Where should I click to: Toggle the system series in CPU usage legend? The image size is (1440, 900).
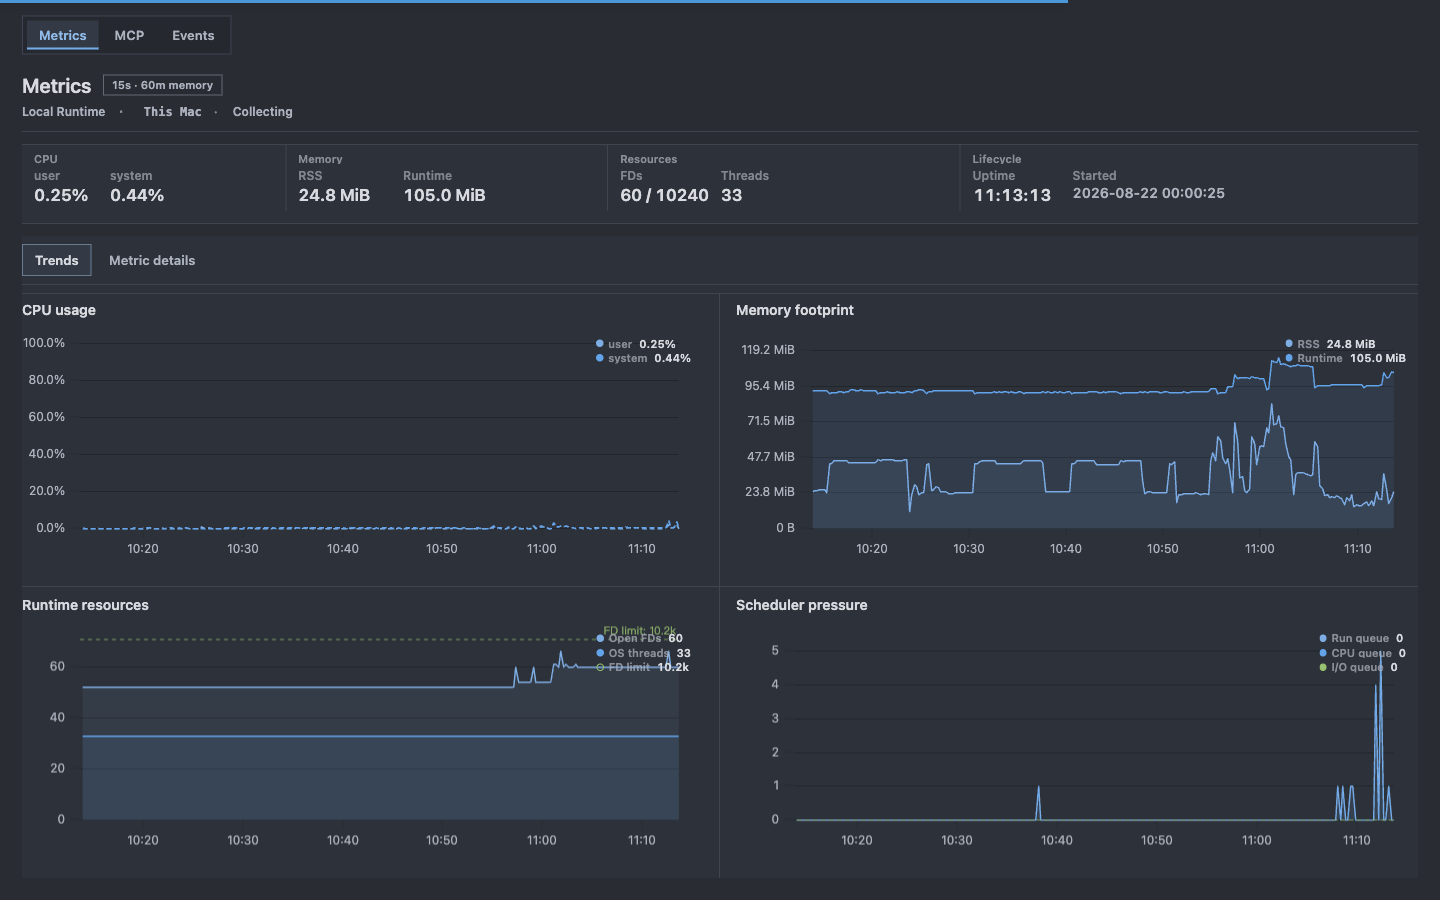coord(643,358)
